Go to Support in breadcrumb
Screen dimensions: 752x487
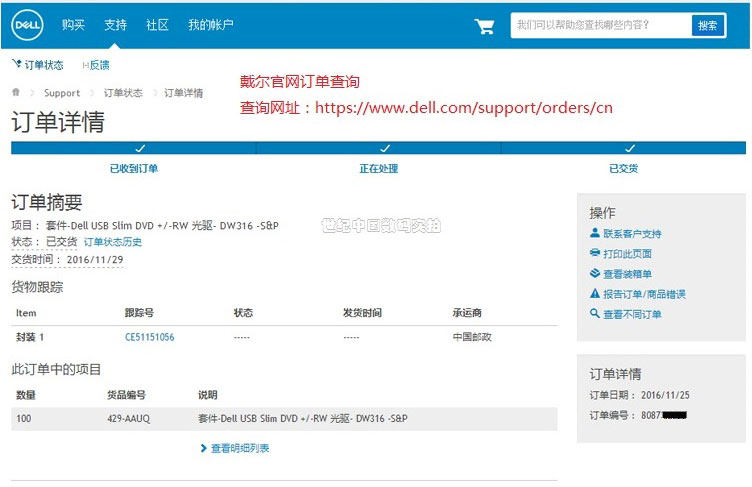[62, 93]
